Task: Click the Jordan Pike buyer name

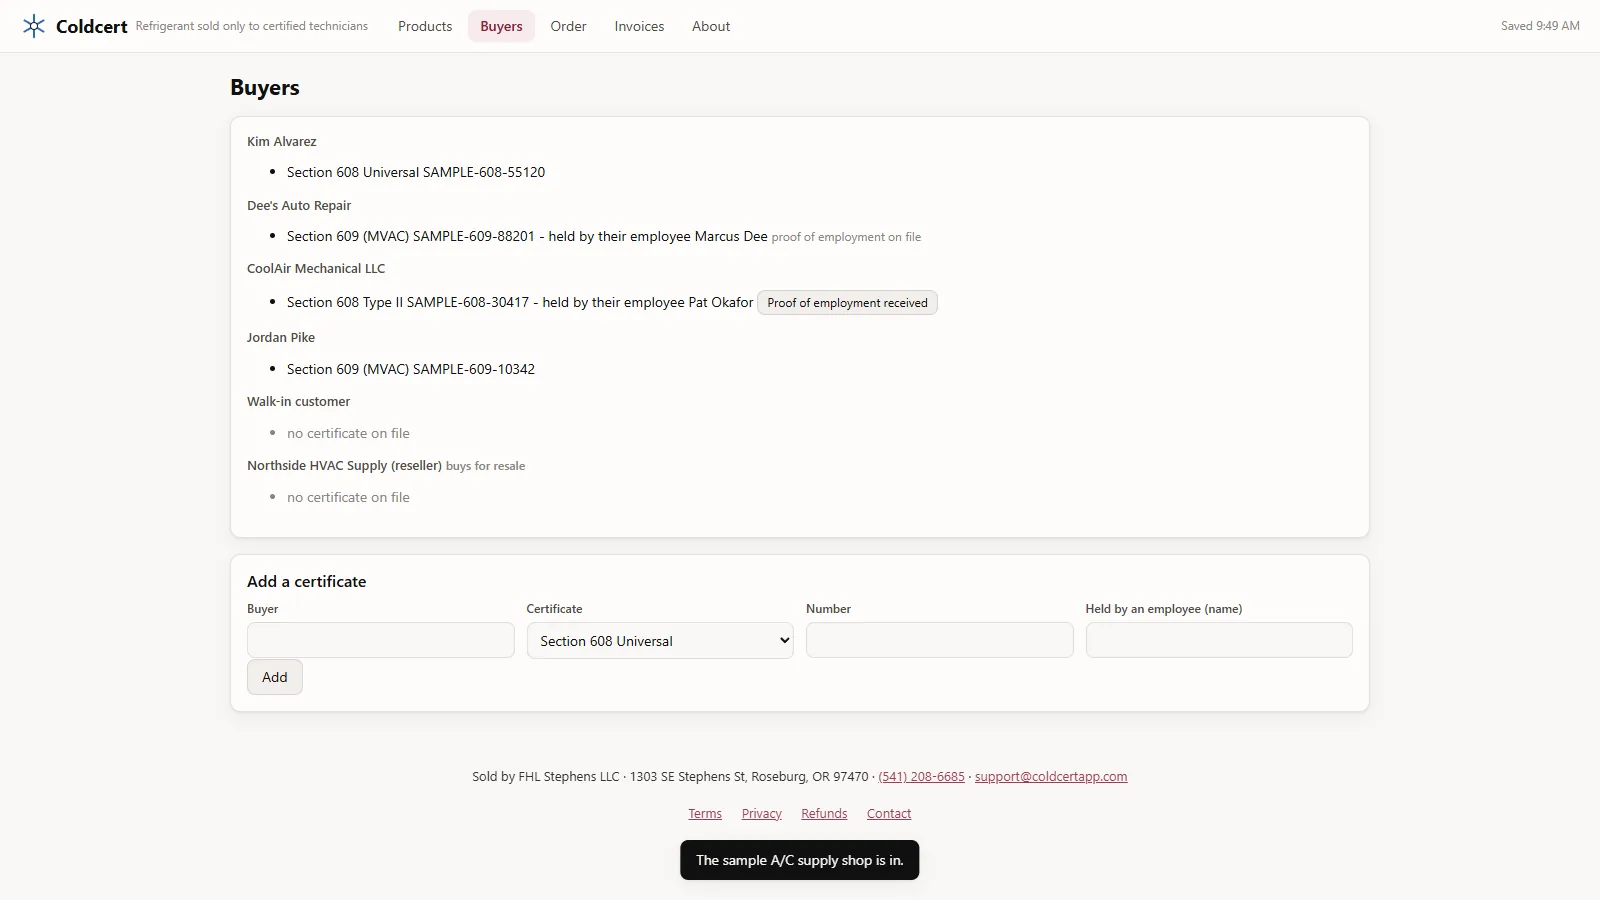Action: 281,338
